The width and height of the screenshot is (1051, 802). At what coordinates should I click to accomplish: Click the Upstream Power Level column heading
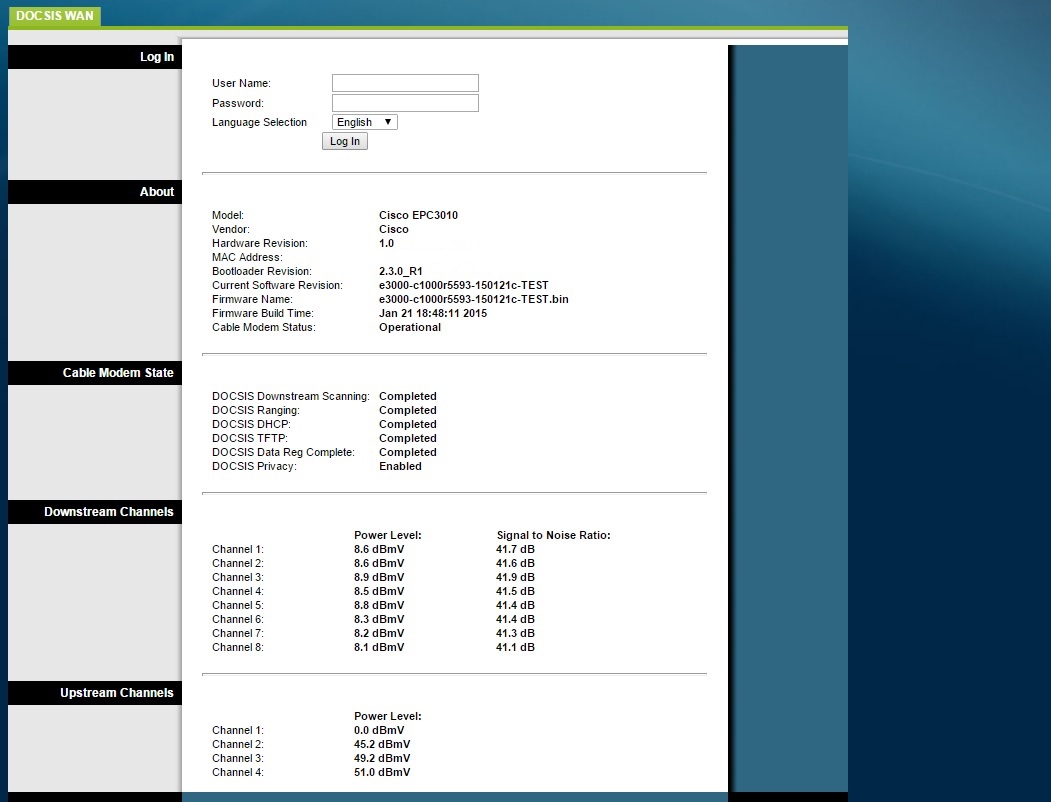point(387,716)
